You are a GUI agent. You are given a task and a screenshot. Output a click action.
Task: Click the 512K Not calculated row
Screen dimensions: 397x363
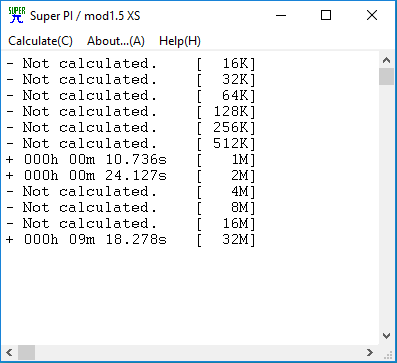pyautogui.click(x=131, y=144)
